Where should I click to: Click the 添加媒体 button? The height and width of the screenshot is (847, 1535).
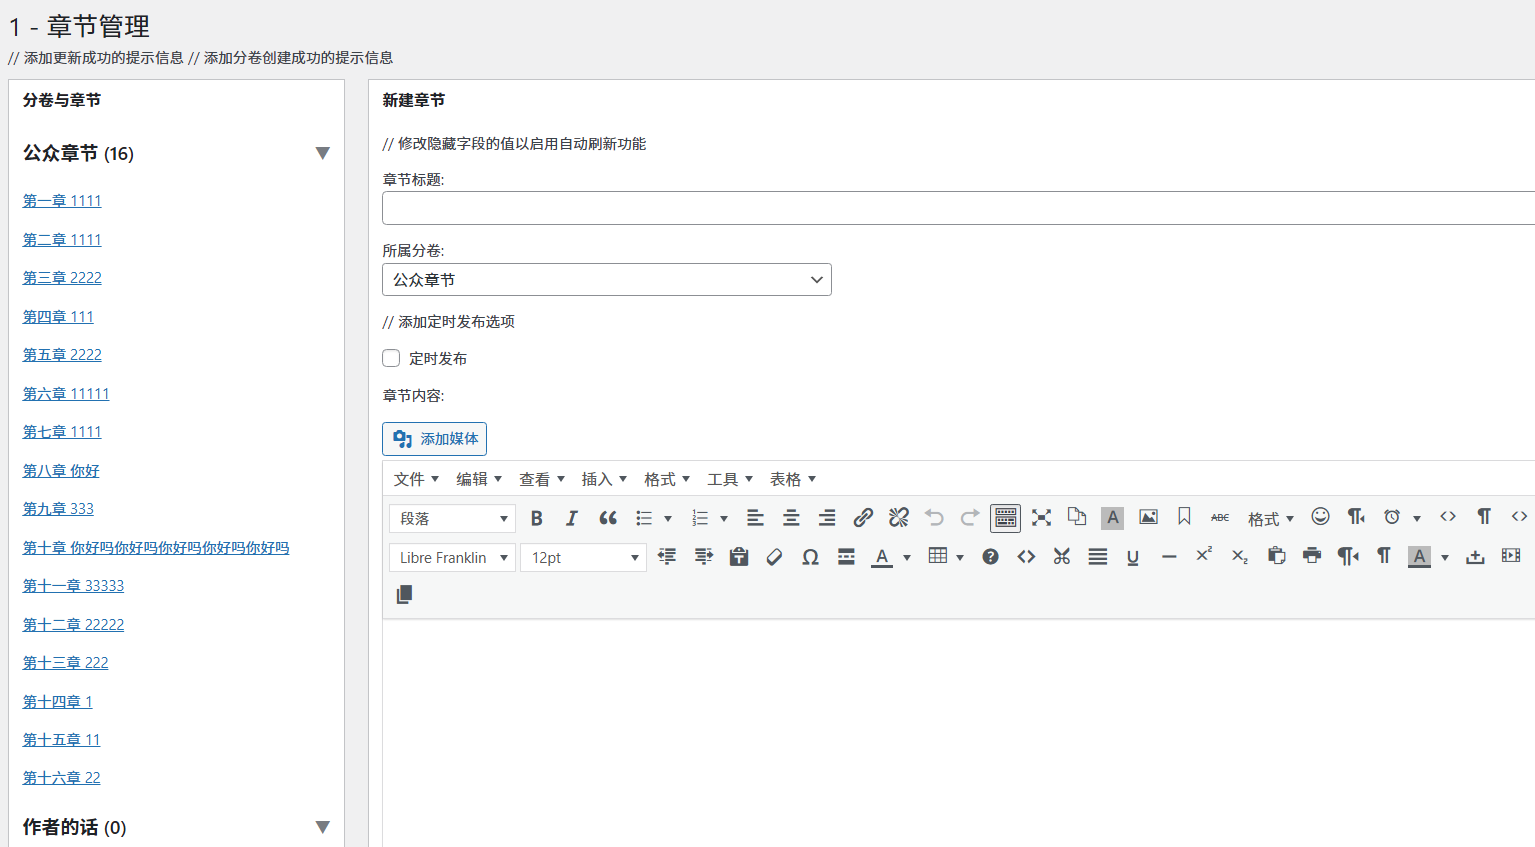(x=434, y=439)
